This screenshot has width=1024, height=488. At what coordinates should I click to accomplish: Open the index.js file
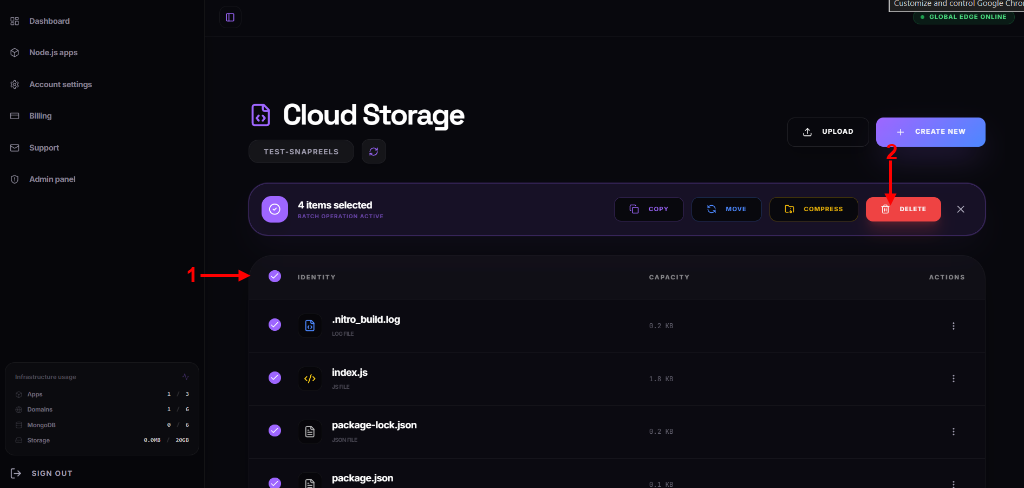(x=350, y=373)
